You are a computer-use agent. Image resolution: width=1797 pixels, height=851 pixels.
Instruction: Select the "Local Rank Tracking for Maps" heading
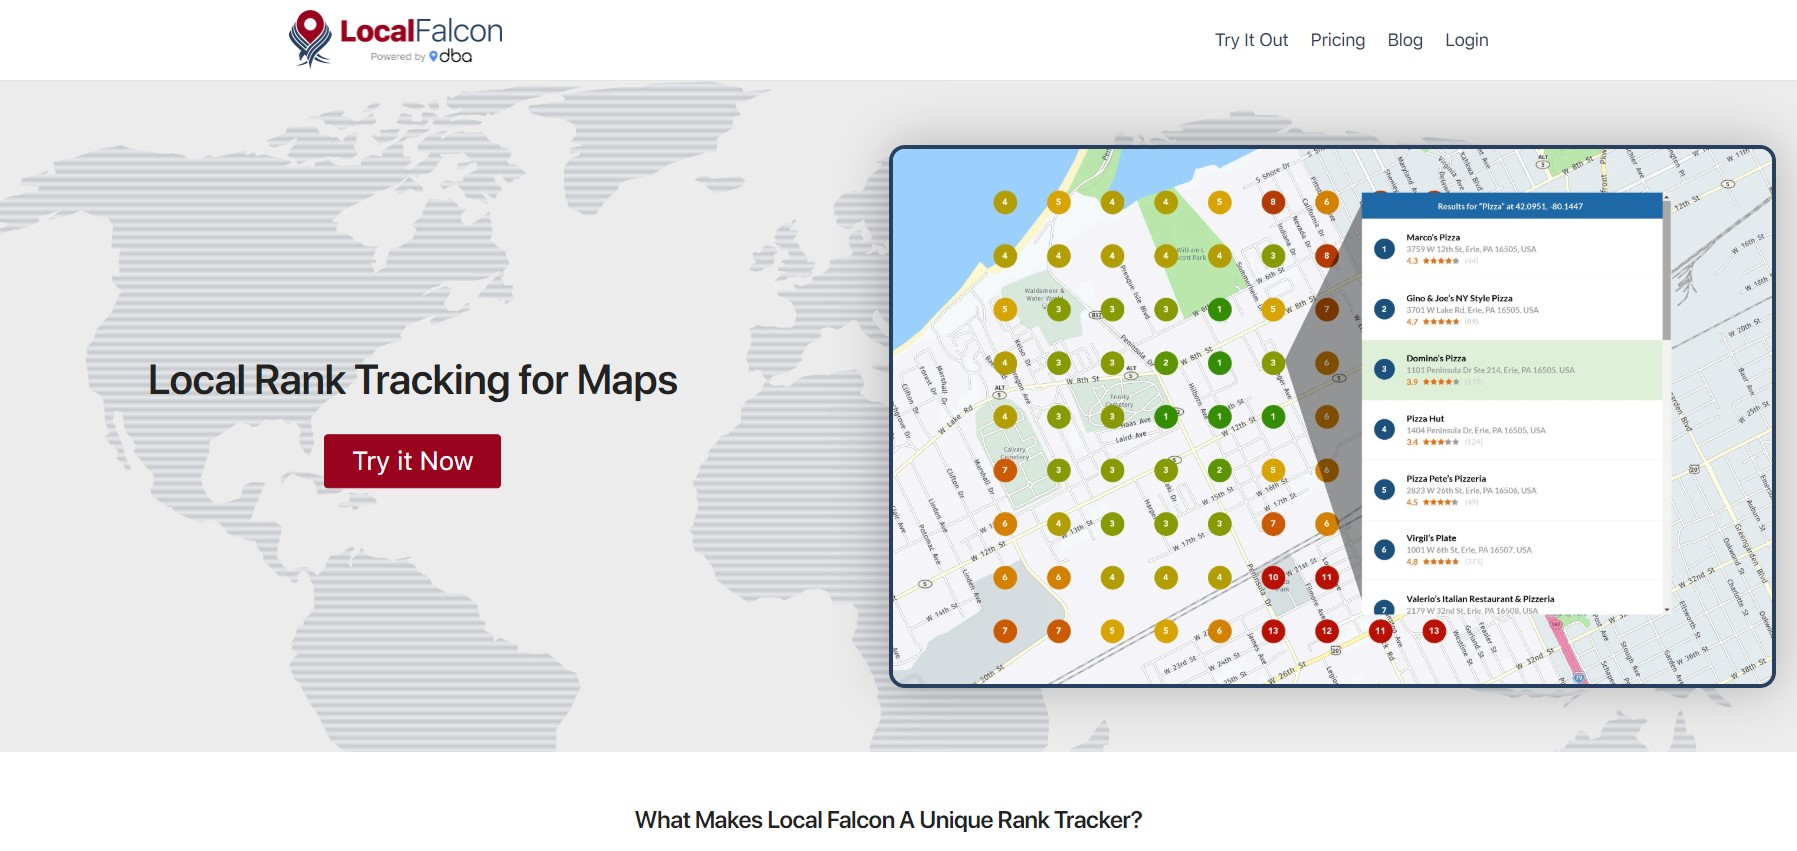pyautogui.click(x=413, y=380)
